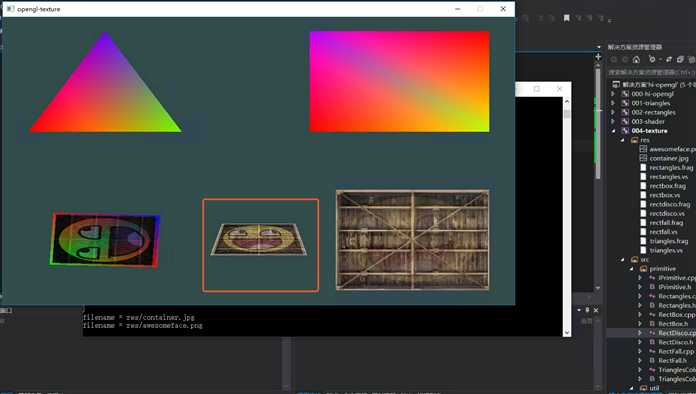Viewport: 696px width, 394px height.
Task: Click the primitive folder icon
Action: tap(643, 268)
